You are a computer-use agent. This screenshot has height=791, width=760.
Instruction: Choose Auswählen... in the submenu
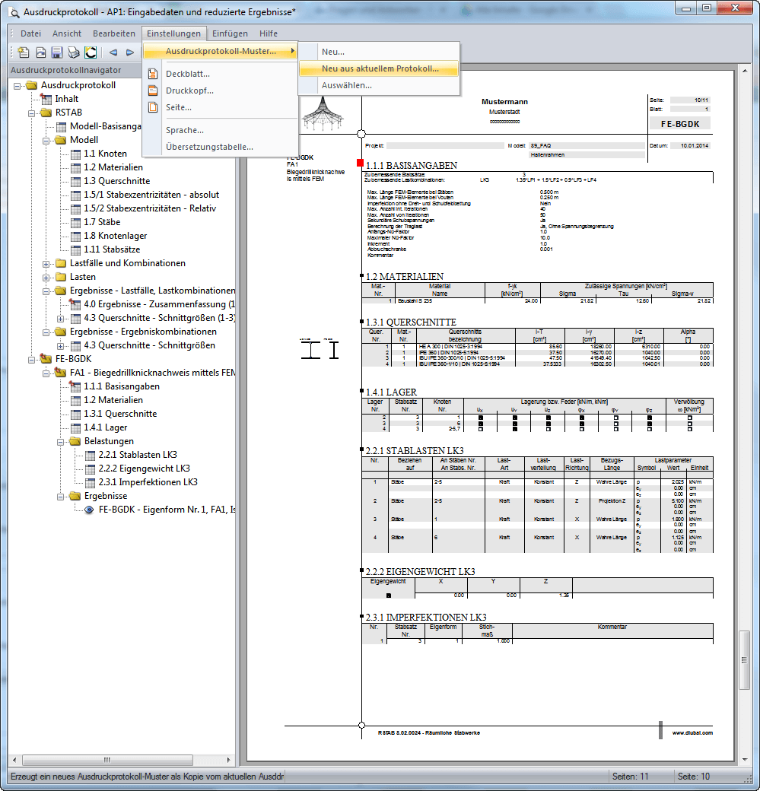pyautogui.click(x=379, y=85)
